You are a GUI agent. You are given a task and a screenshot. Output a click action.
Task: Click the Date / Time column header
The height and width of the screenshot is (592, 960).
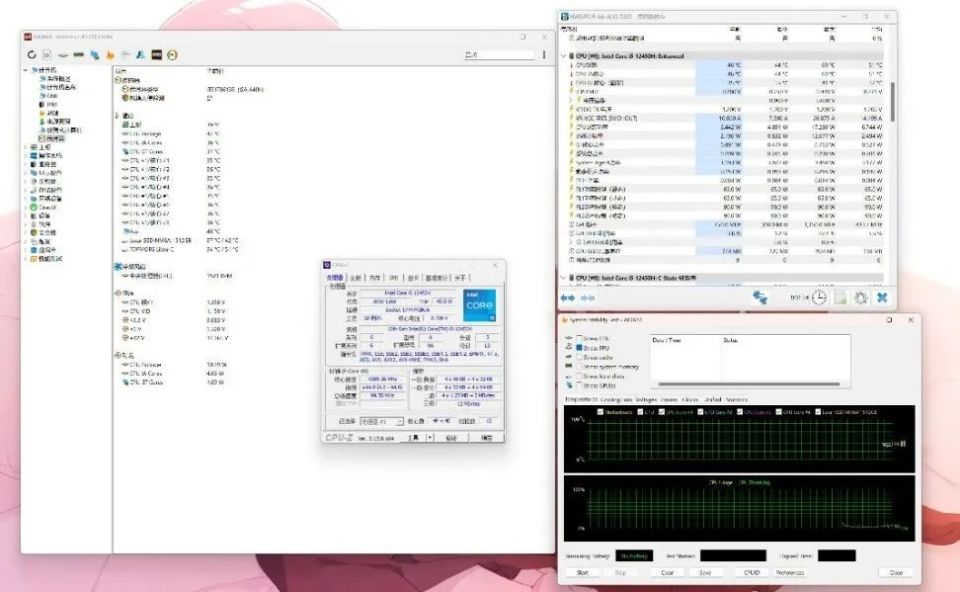click(x=667, y=340)
